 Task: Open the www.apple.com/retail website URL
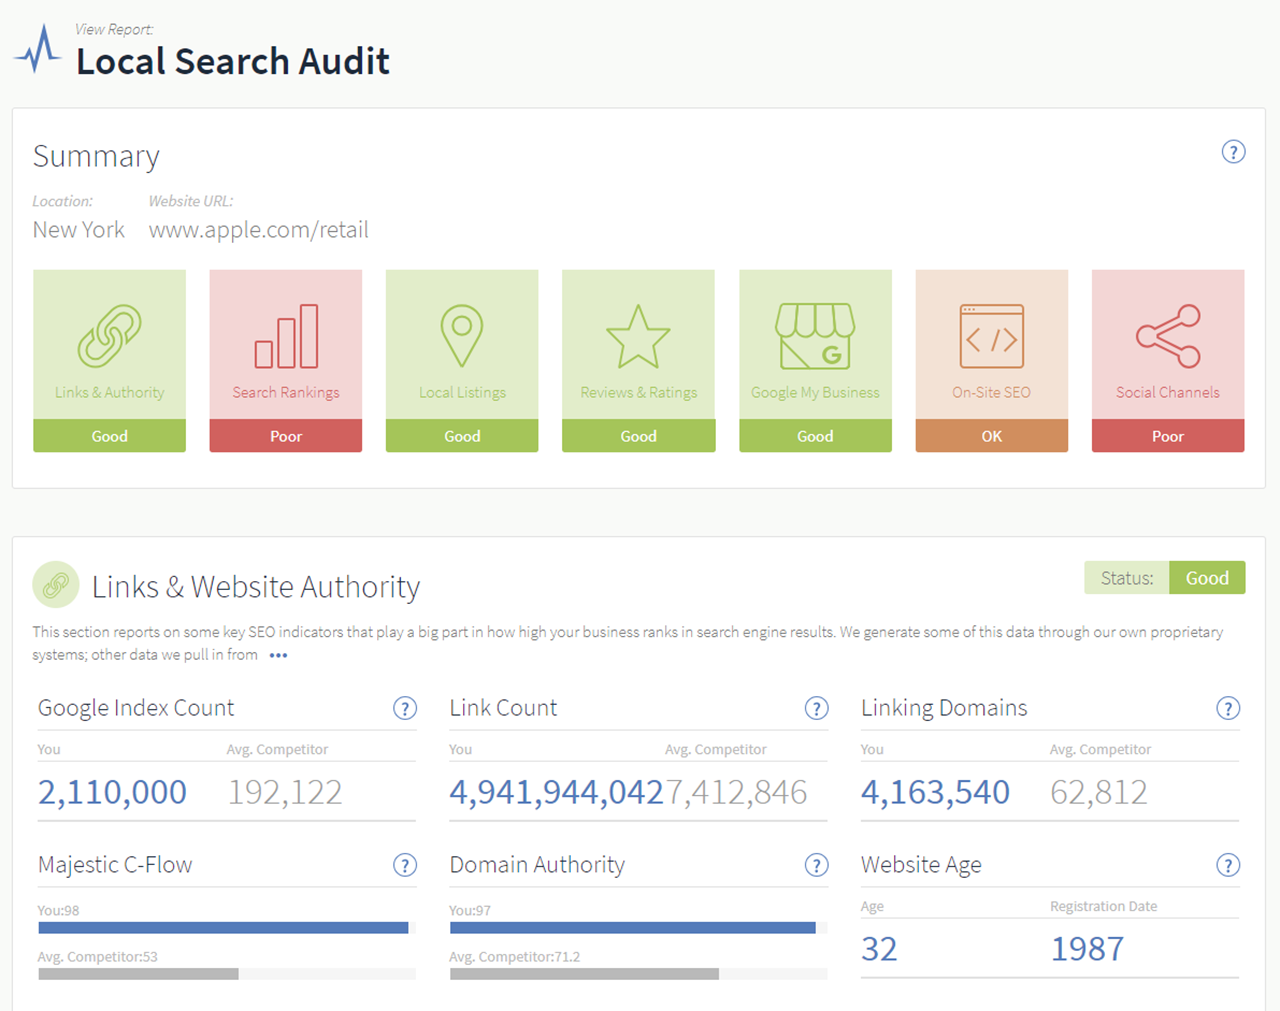coord(258,230)
